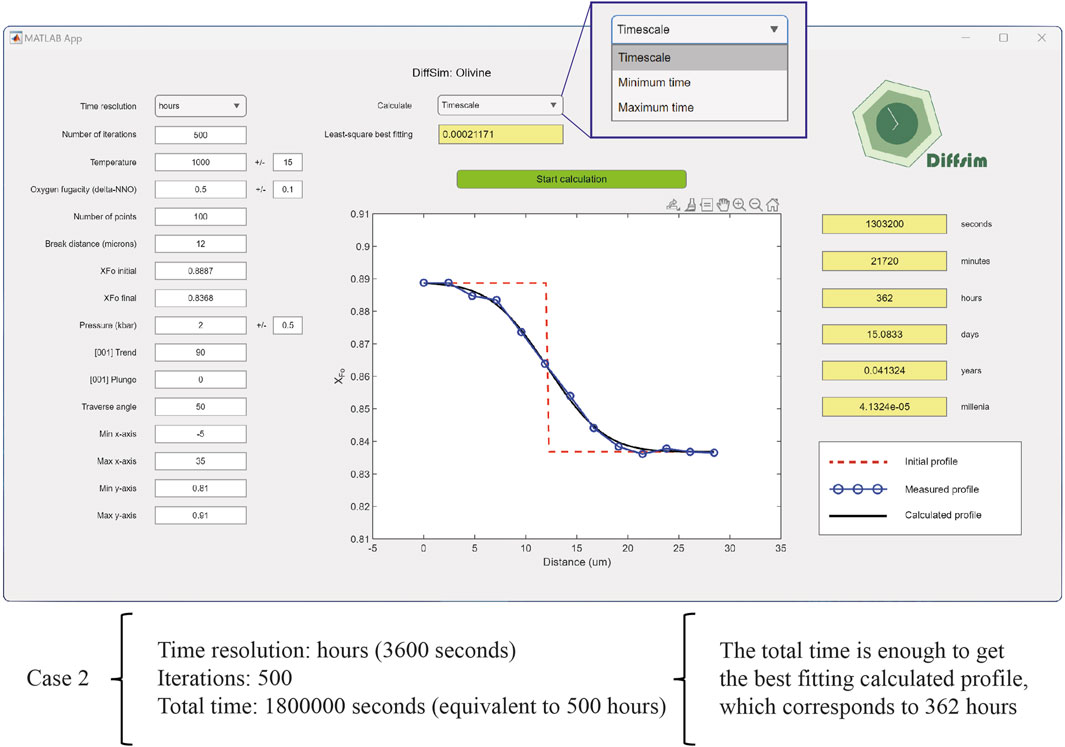Edit the Traverse angle field

200,407
